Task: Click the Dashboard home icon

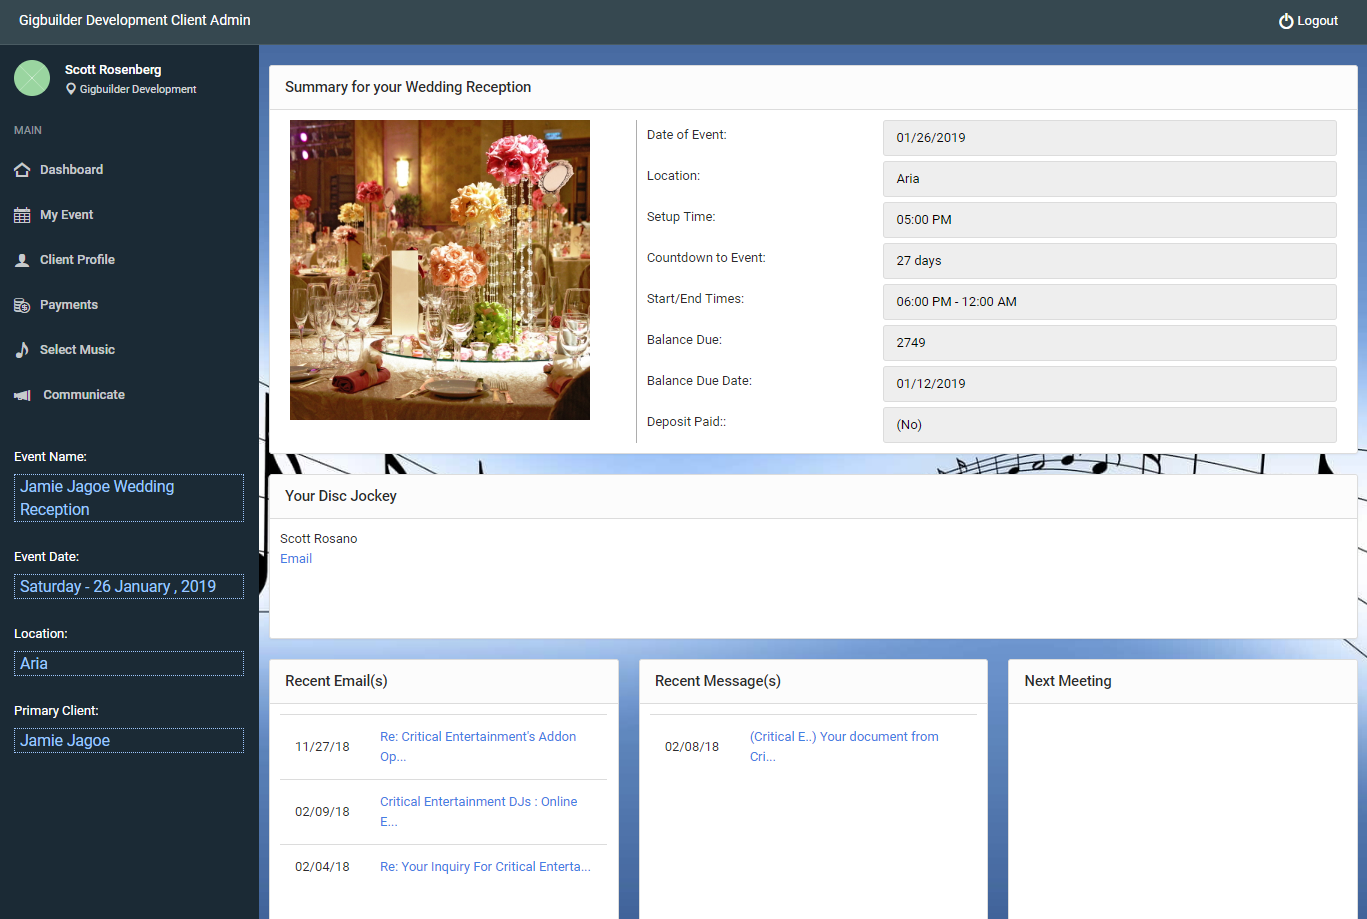Action: pos(22,170)
